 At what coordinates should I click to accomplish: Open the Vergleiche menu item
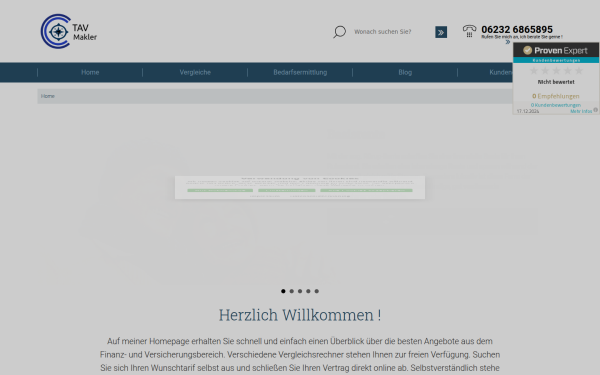coord(195,72)
